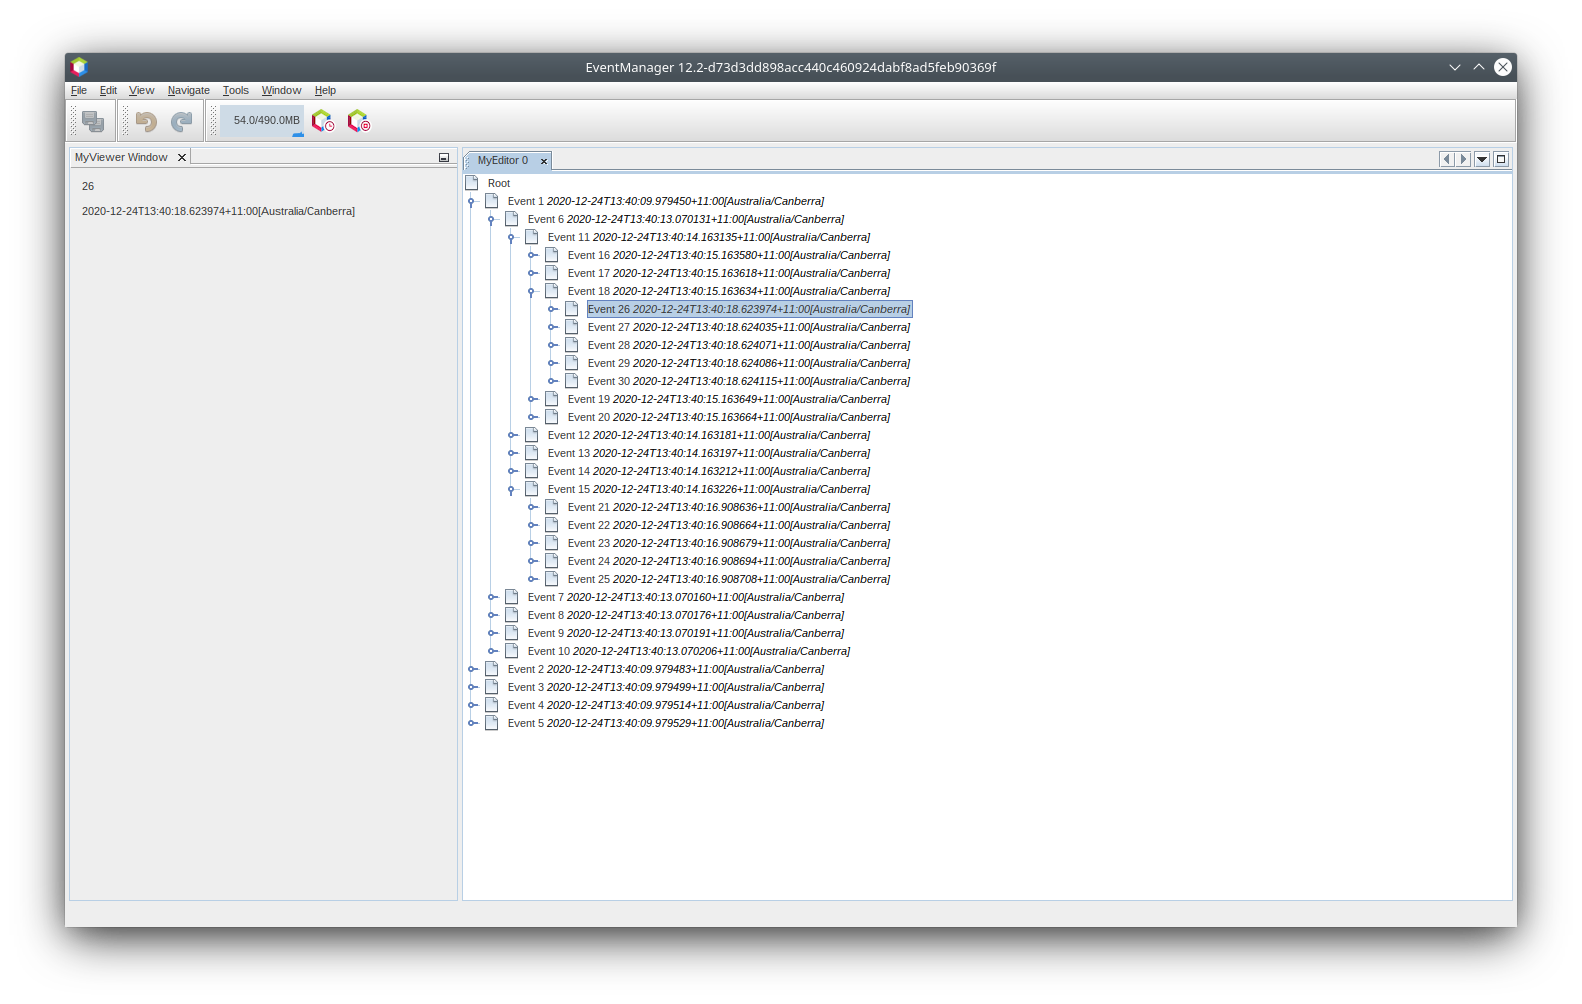Viewport: 1582px width, 1004px height.
Task: Click the Profile IDE icon with clock
Action: pyautogui.click(x=322, y=121)
